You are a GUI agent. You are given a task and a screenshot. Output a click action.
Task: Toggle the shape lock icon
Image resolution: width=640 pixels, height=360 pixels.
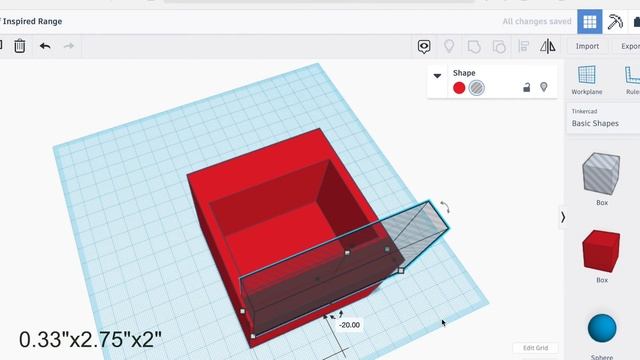click(x=527, y=87)
